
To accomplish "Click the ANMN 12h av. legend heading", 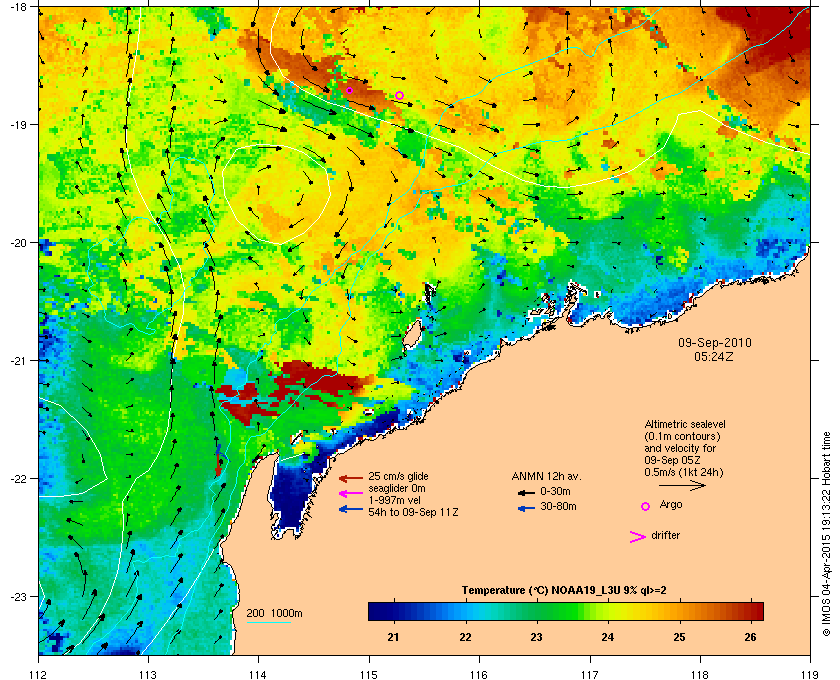I will click(546, 477).
